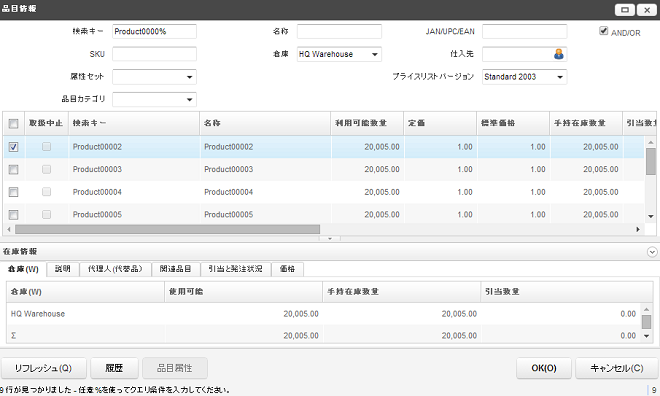Select Product00004 search key cell
The image size is (660, 396).
pyautogui.click(x=134, y=192)
